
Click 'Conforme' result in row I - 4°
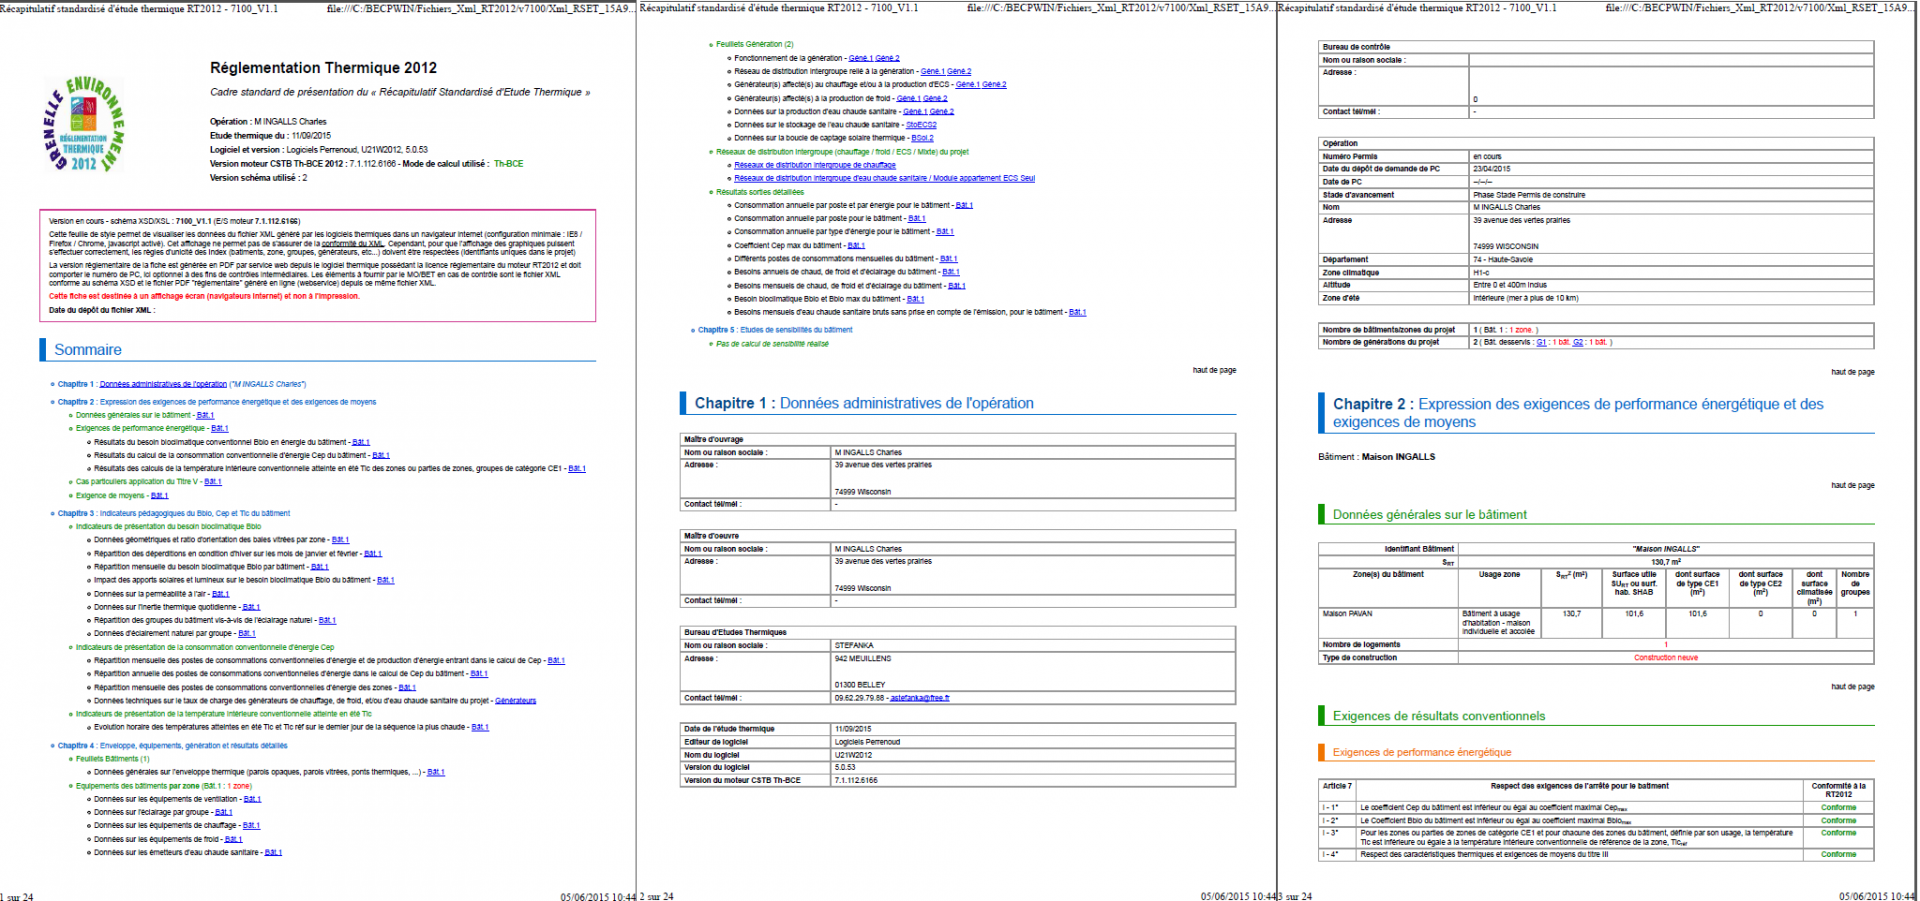tap(1838, 855)
